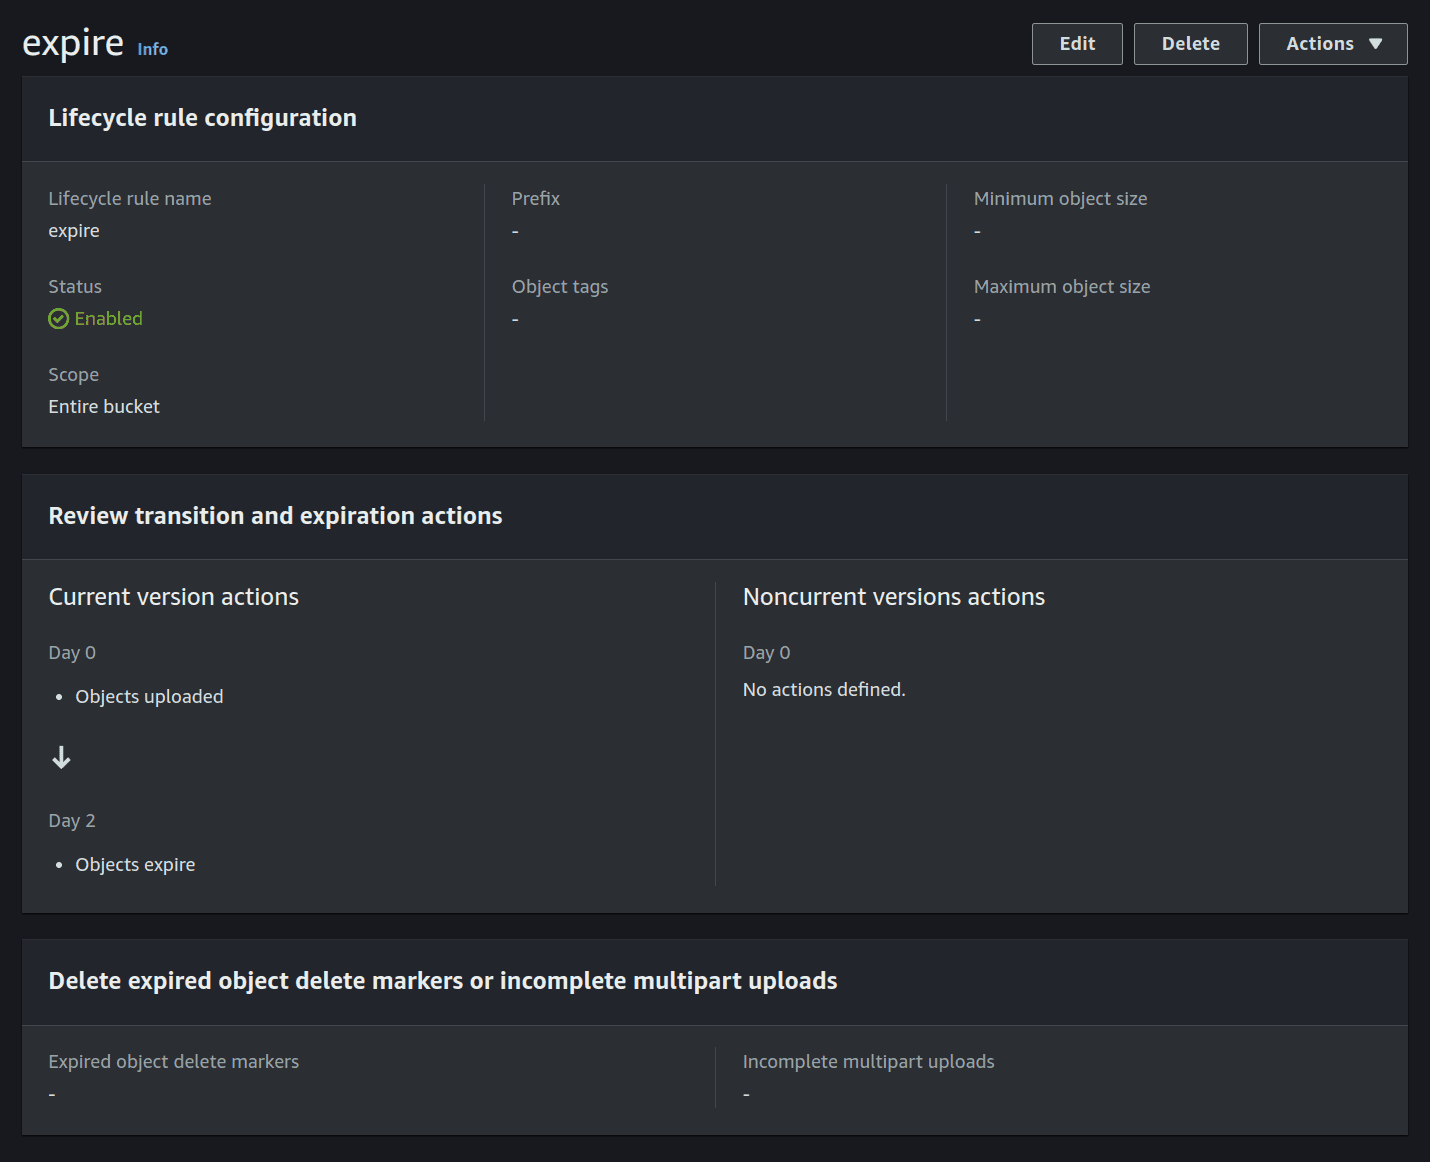
Task: Click the Edit button
Action: (1076, 43)
